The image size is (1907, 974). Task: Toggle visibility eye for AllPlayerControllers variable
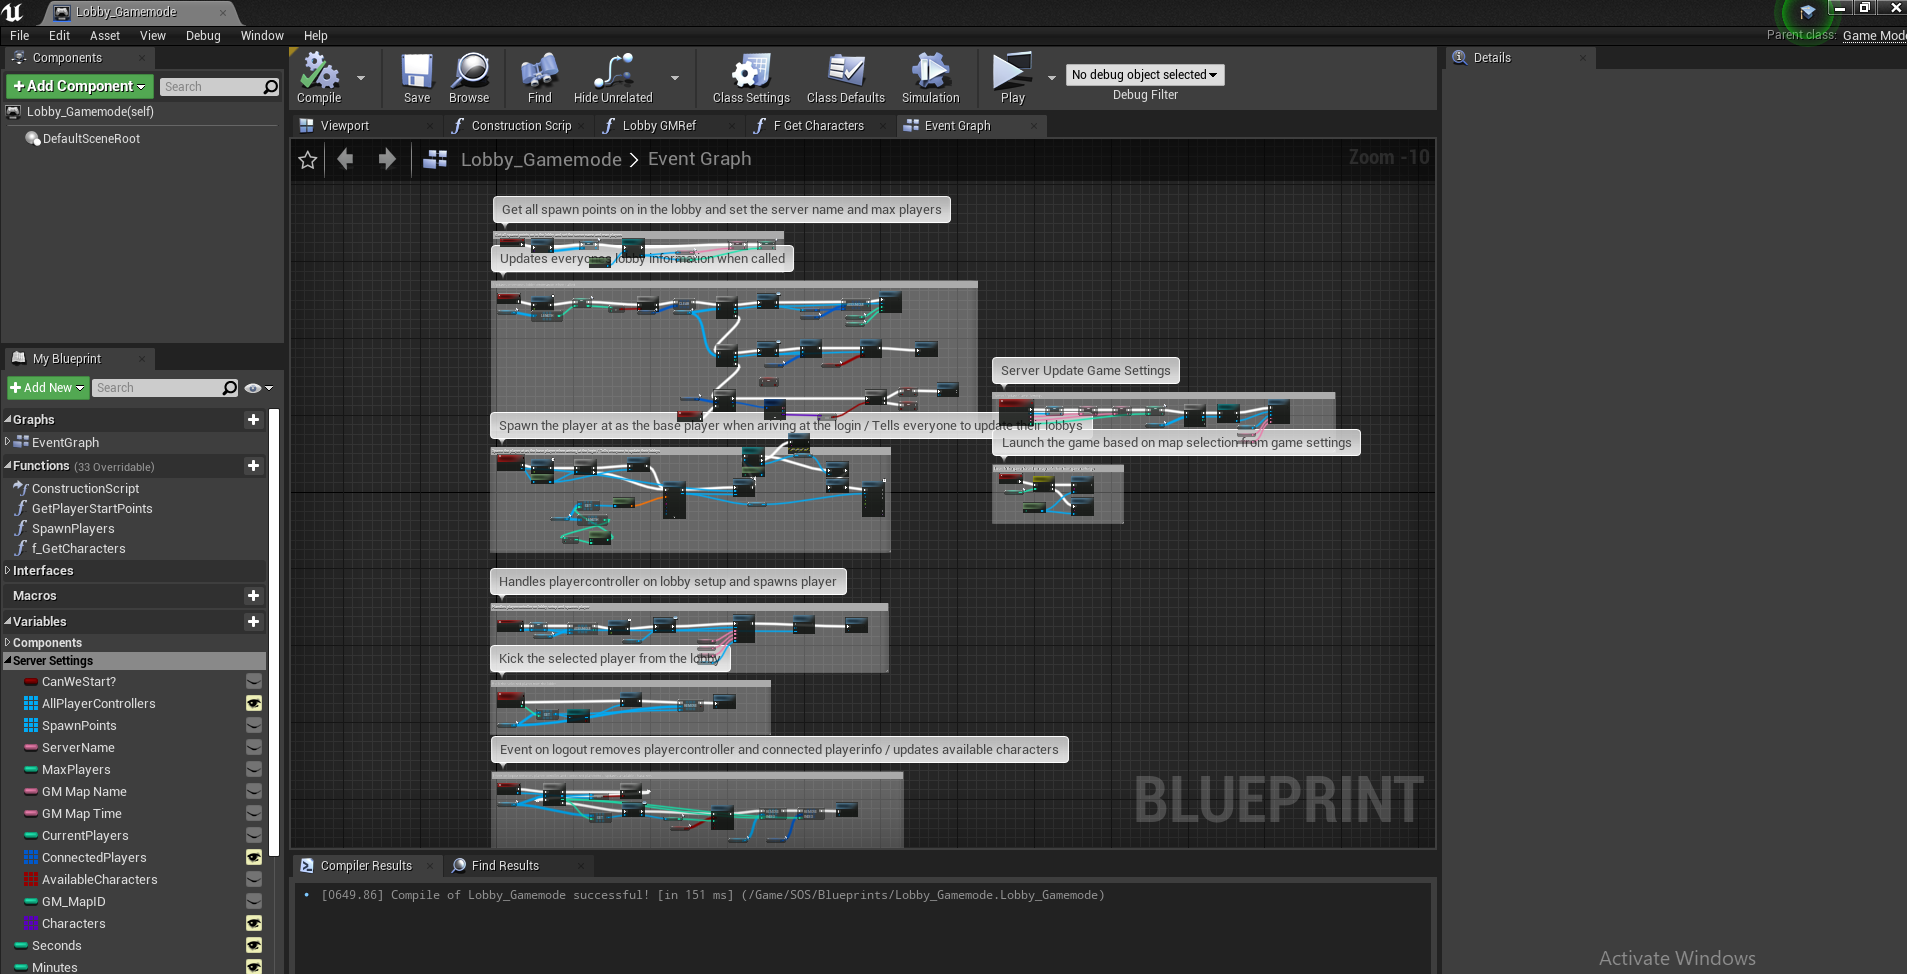point(254,703)
